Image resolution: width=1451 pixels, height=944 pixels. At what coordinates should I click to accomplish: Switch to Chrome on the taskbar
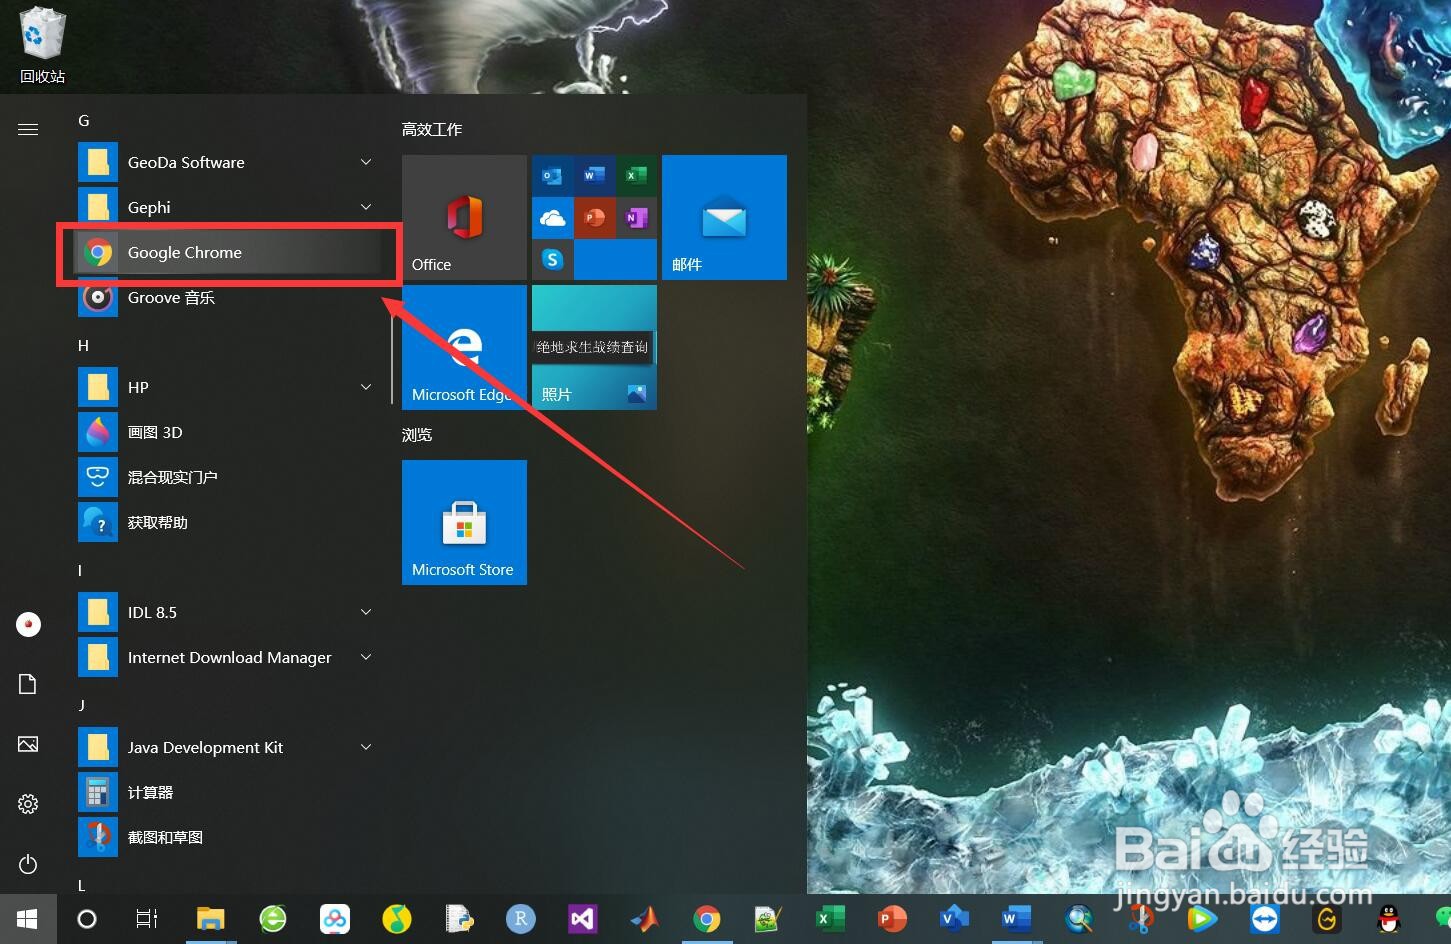click(x=707, y=918)
